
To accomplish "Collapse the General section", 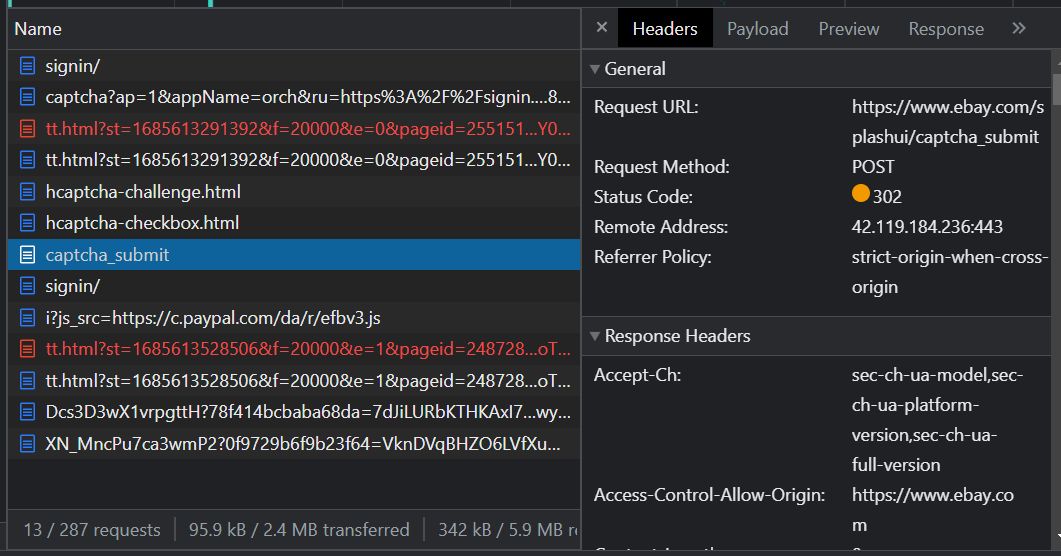I will (595, 69).
